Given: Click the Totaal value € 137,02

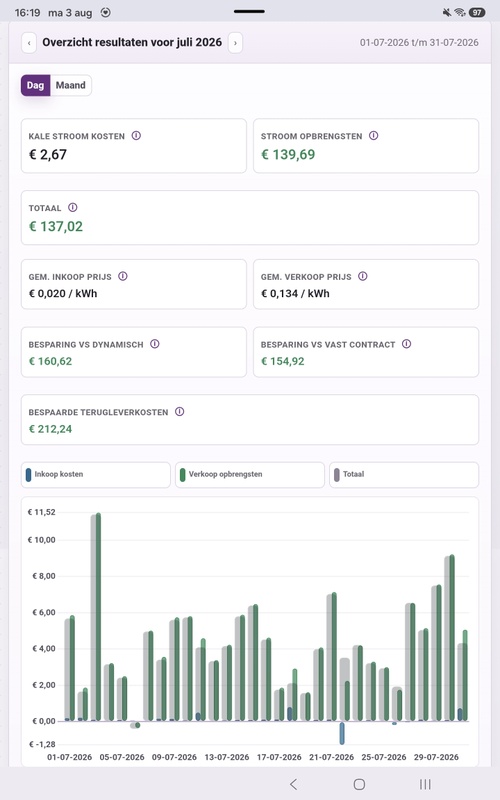Looking at the screenshot, I should tap(56, 227).
